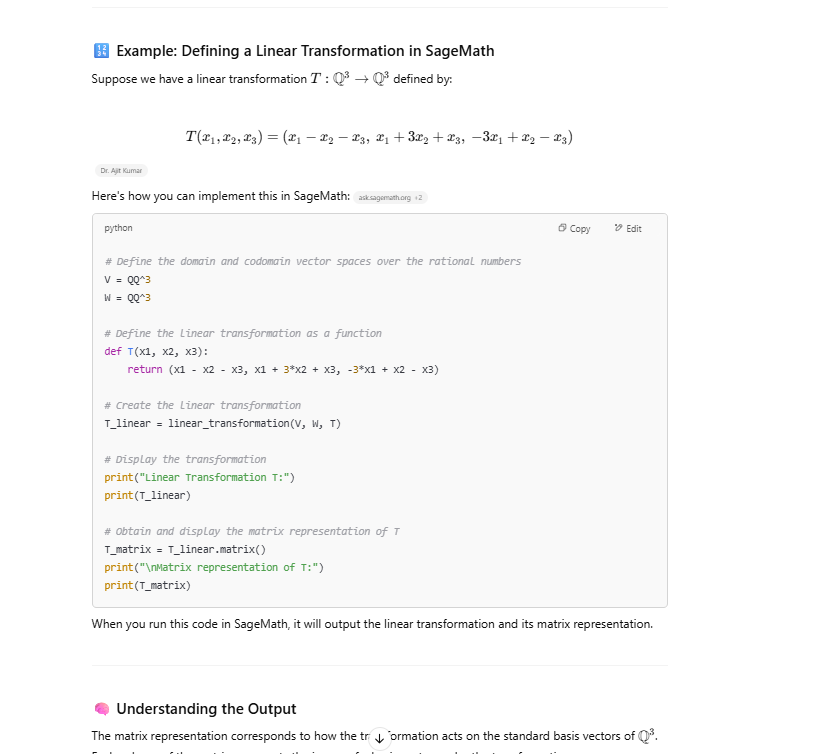Click the linear_transformation(V, W, T) code line
This screenshot has width=829, height=754.
[x=222, y=423]
